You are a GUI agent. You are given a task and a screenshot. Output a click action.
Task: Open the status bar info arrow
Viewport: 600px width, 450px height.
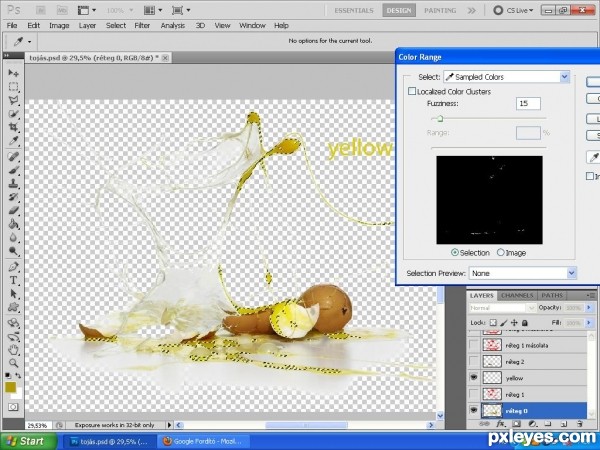(x=169, y=425)
